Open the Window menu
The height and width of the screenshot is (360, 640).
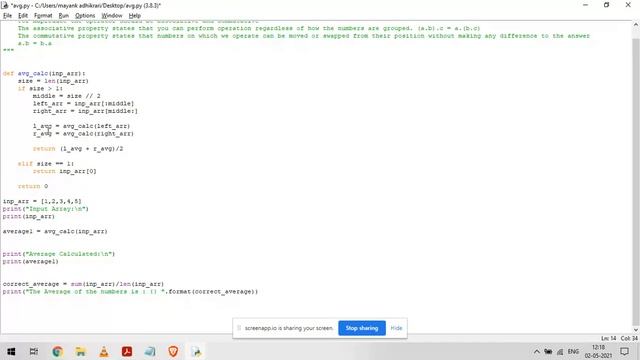[x=112, y=16]
